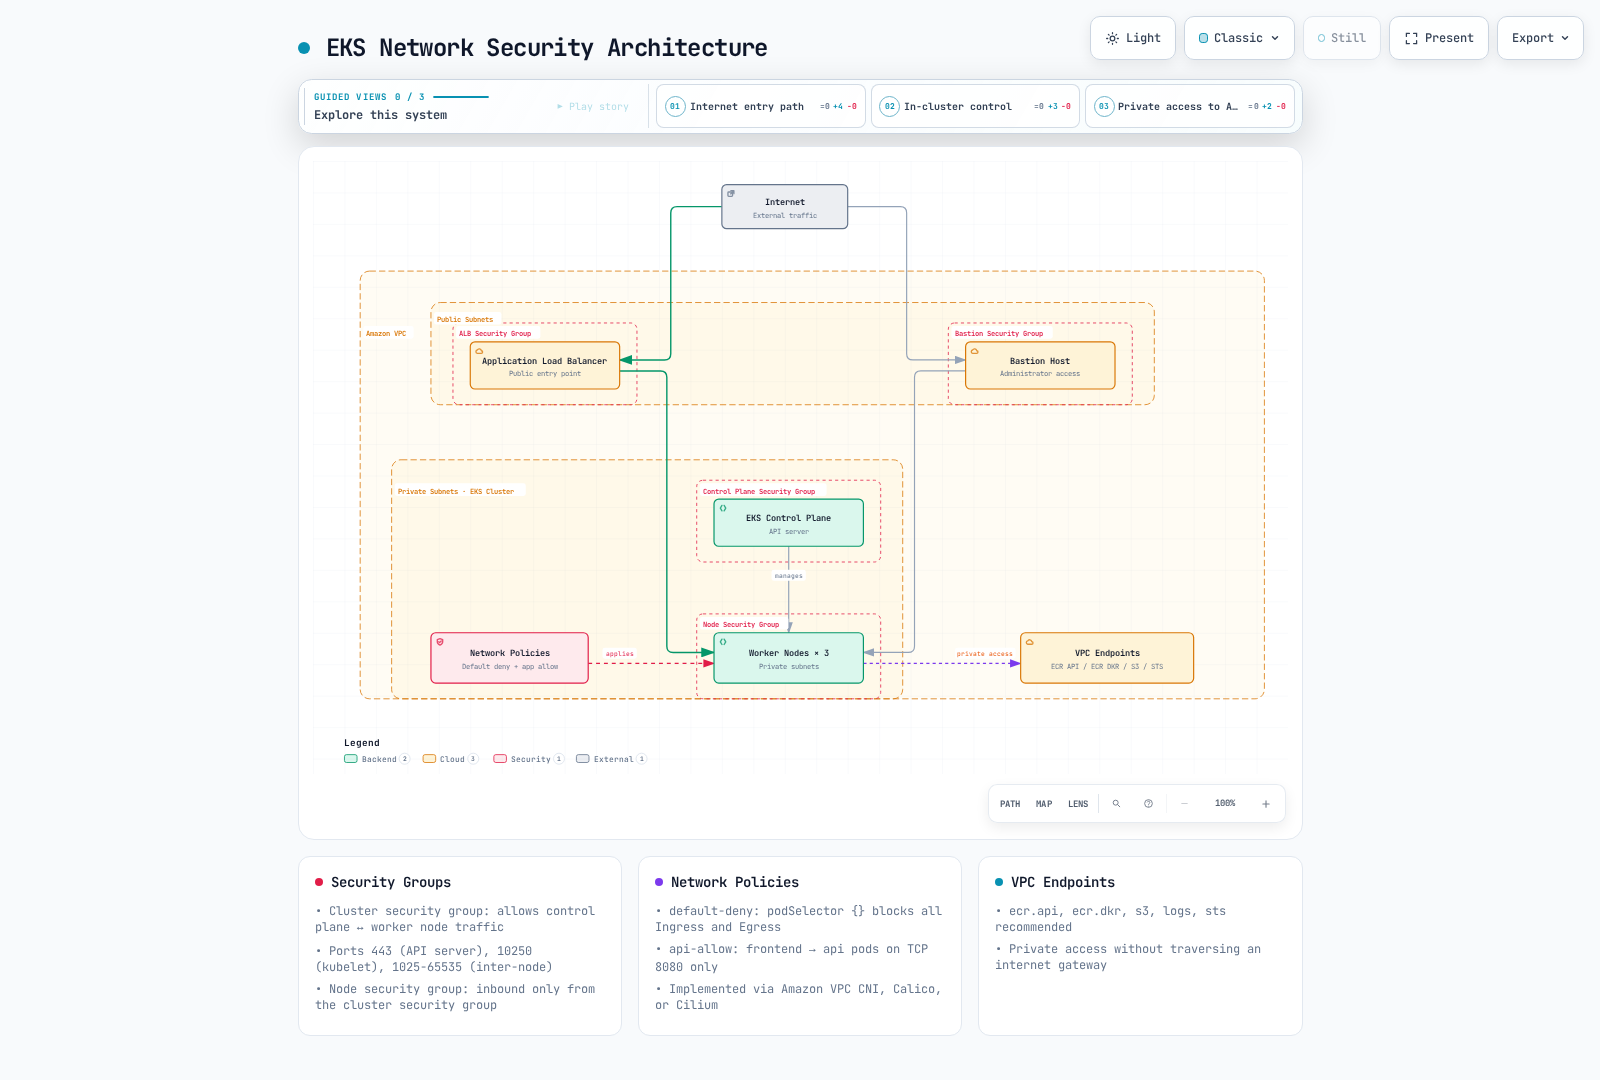The height and width of the screenshot is (1080, 1600).
Task: Click the guided views progress bar
Action: [x=461, y=97]
